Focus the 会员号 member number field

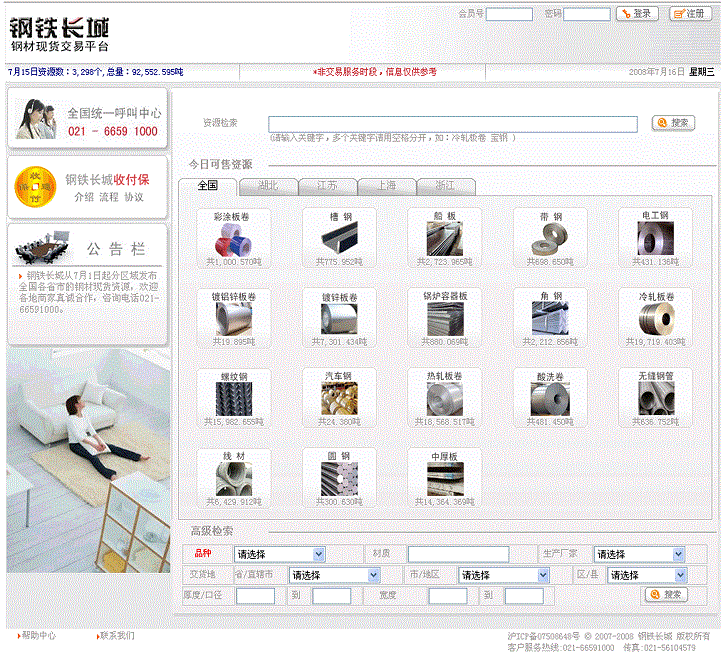tap(509, 14)
